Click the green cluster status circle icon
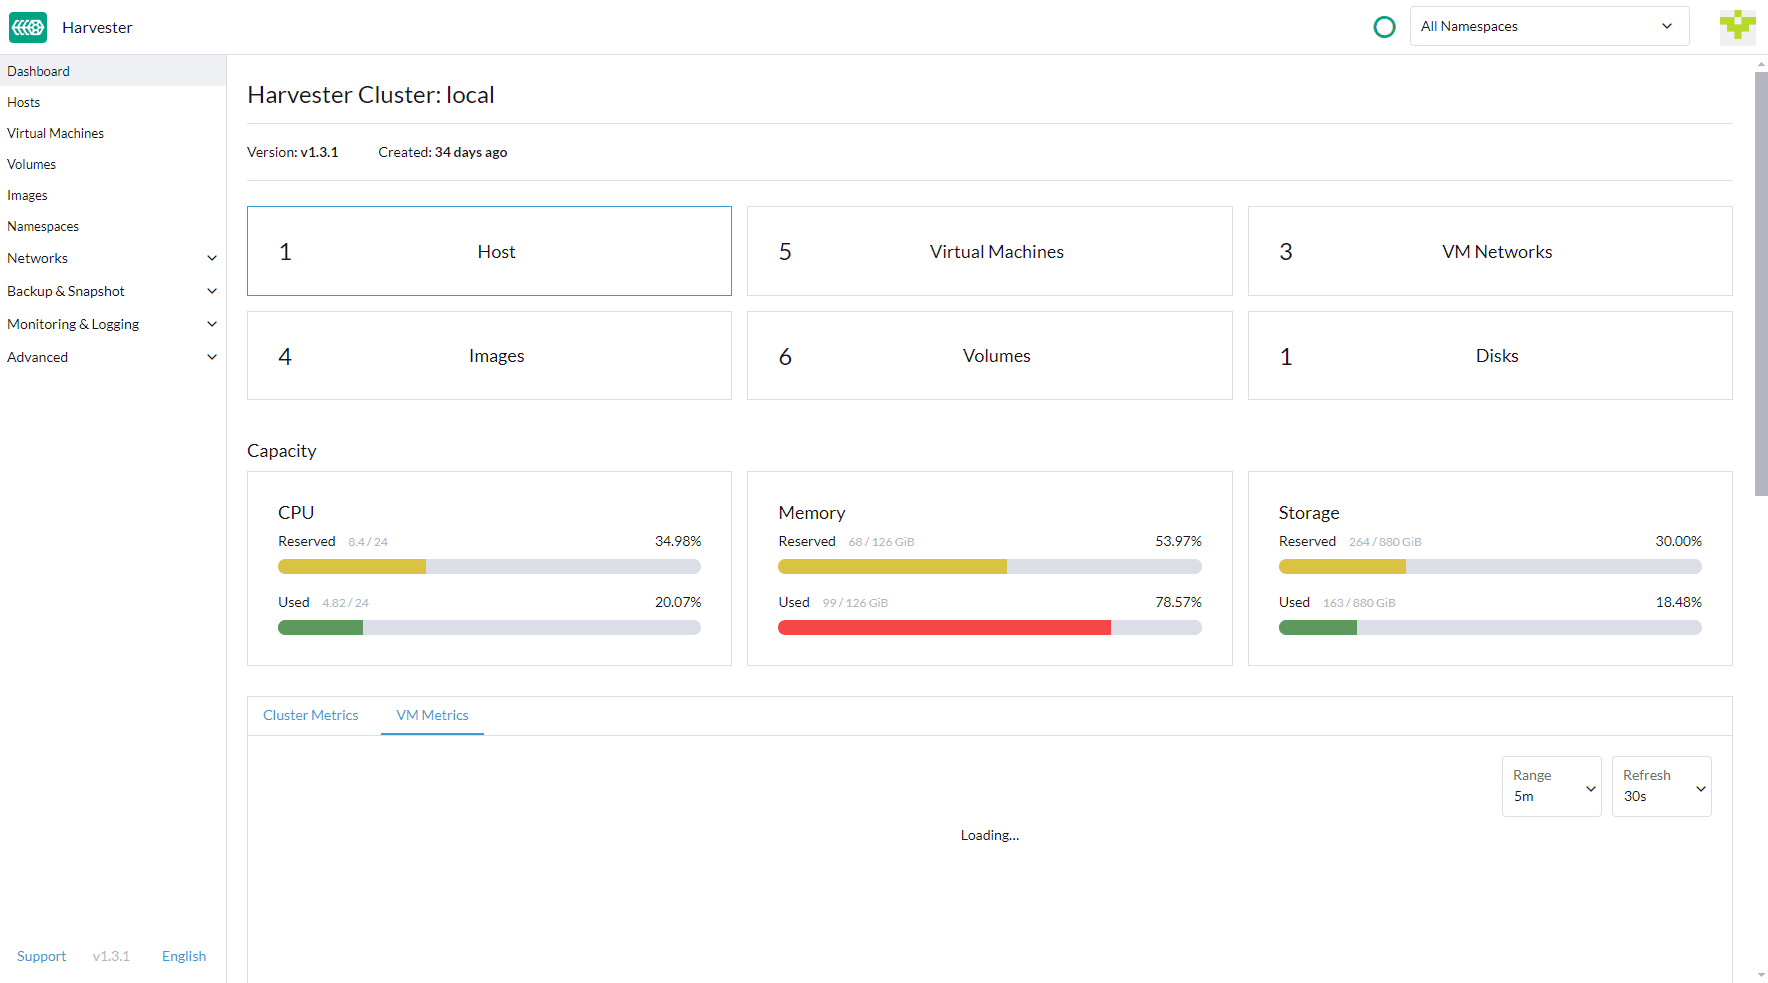1768x983 pixels. click(1384, 27)
